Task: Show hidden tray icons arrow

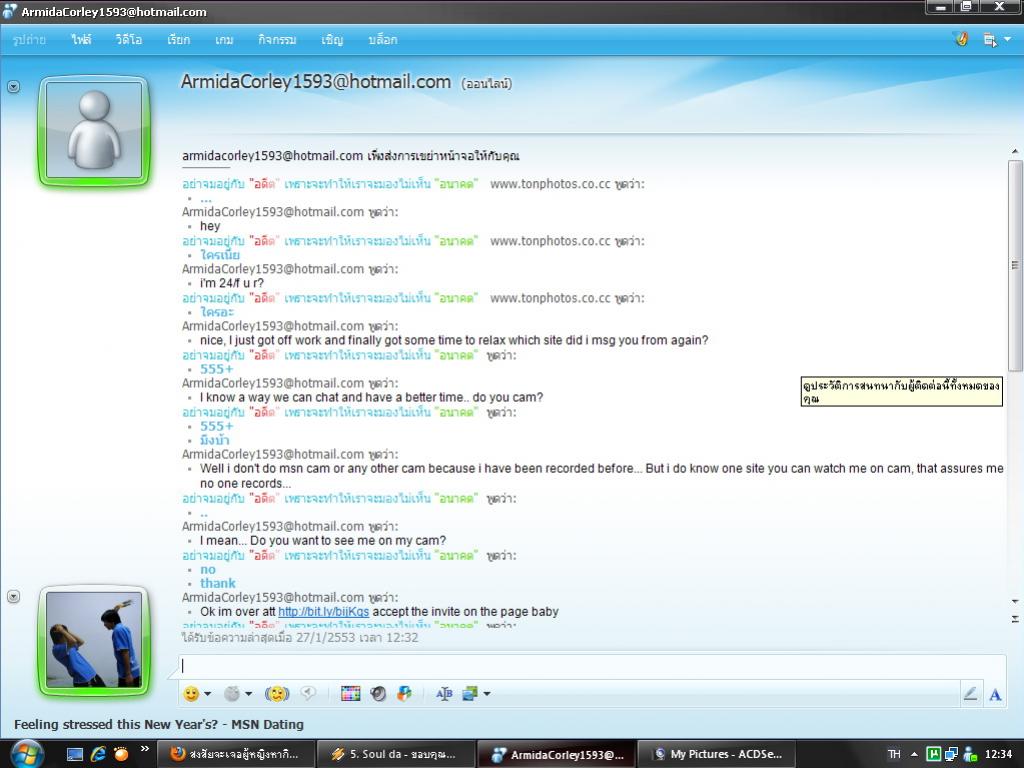Action: click(x=914, y=754)
